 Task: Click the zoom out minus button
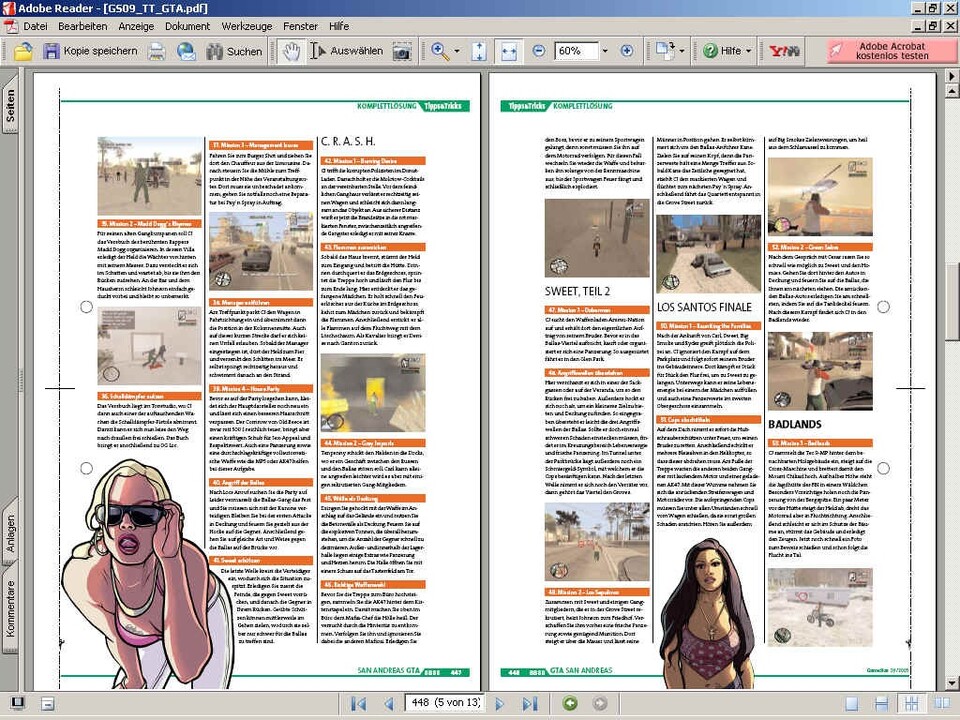pyautogui.click(x=538, y=51)
